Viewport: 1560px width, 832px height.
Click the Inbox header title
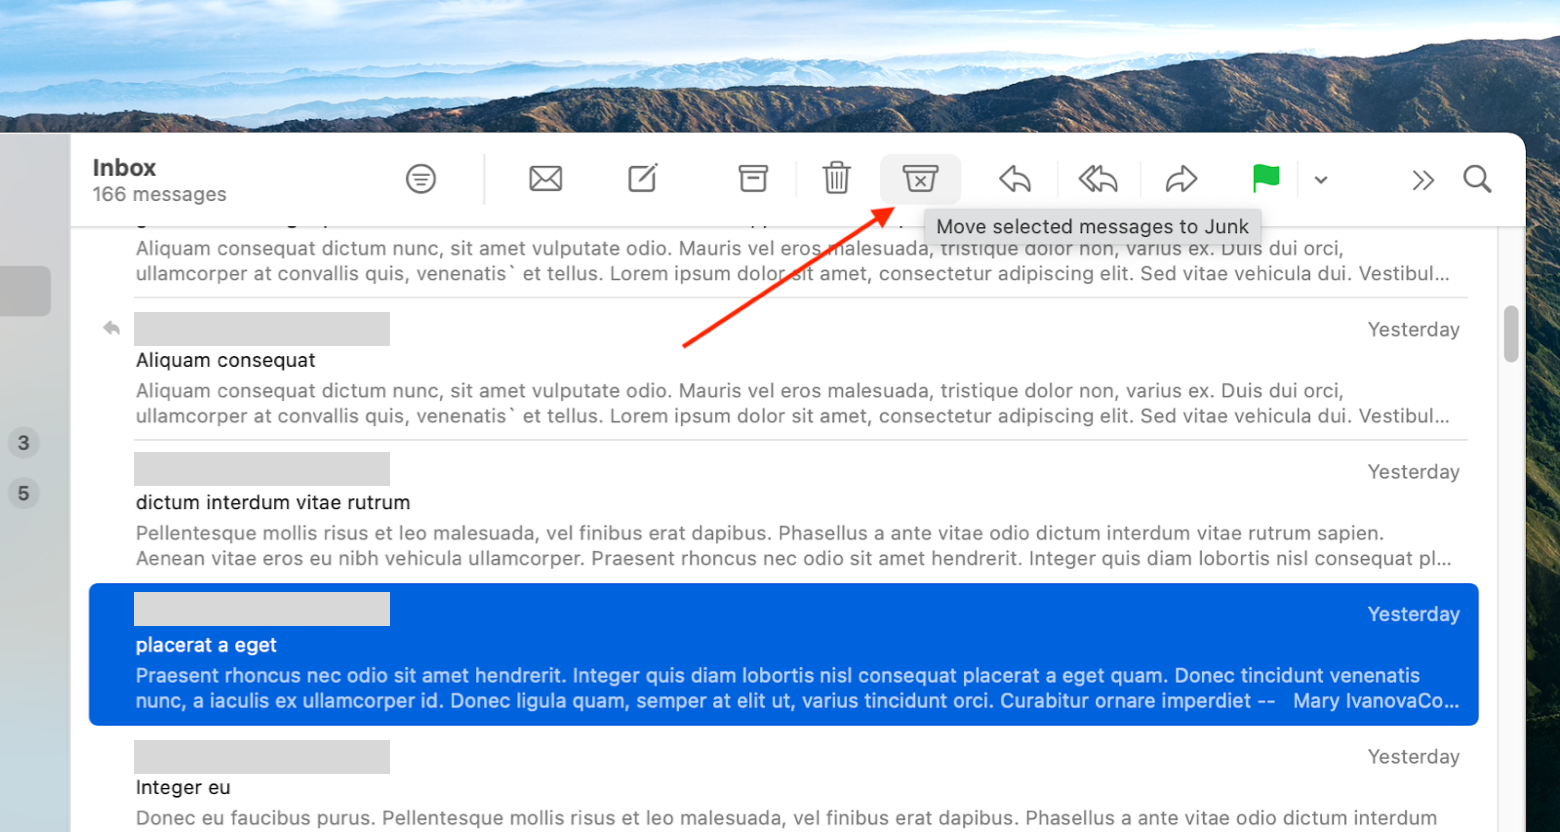click(x=123, y=167)
